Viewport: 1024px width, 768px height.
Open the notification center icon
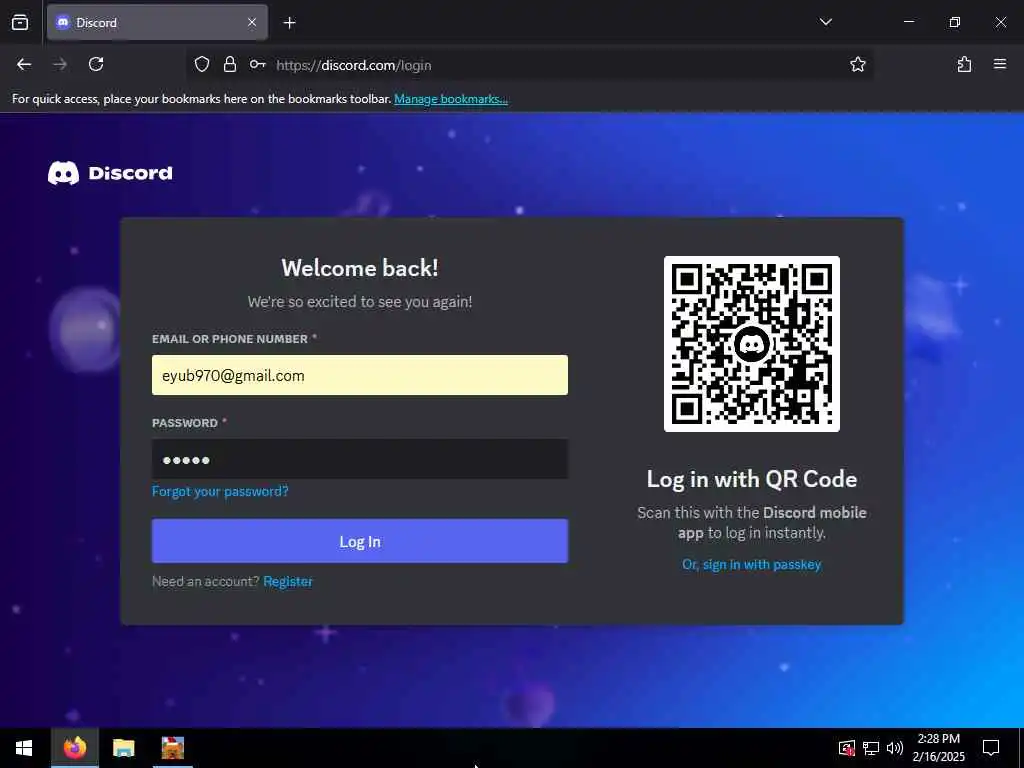(991, 748)
